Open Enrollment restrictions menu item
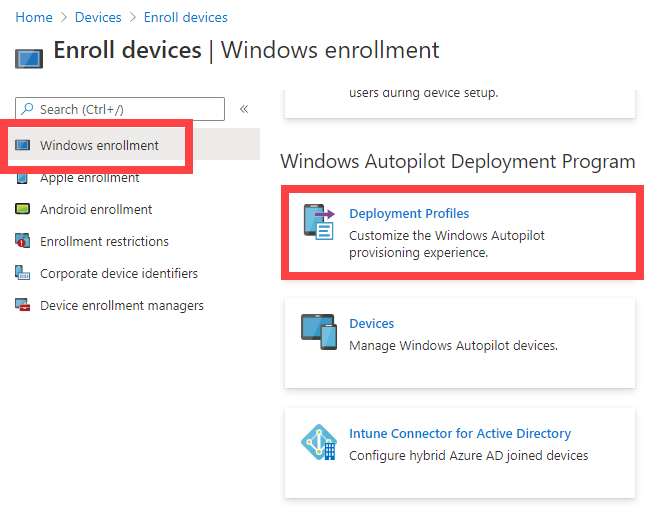Viewport: 670px width, 521px height. point(104,242)
